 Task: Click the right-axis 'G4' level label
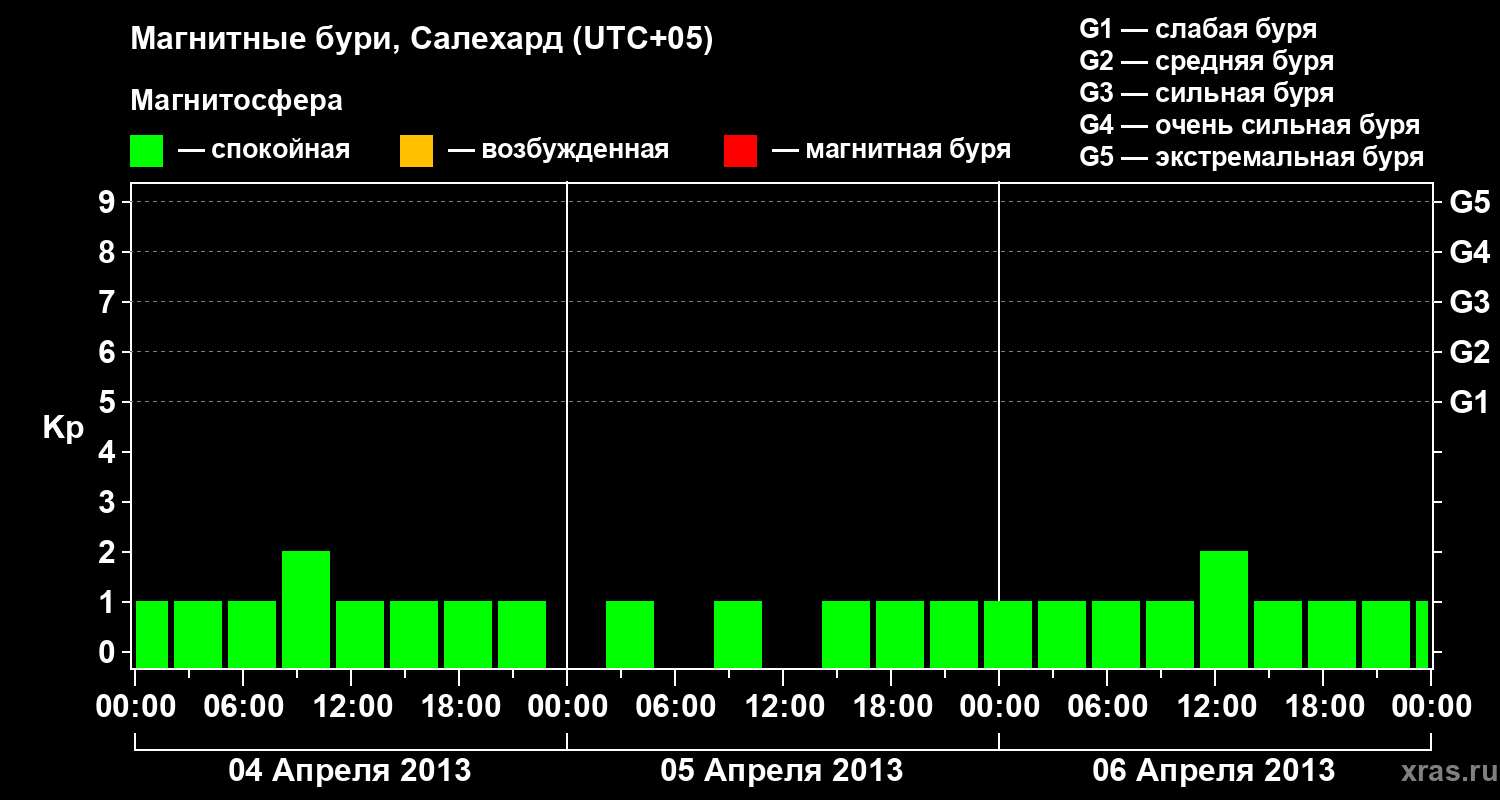pyautogui.click(x=1470, y=252)
